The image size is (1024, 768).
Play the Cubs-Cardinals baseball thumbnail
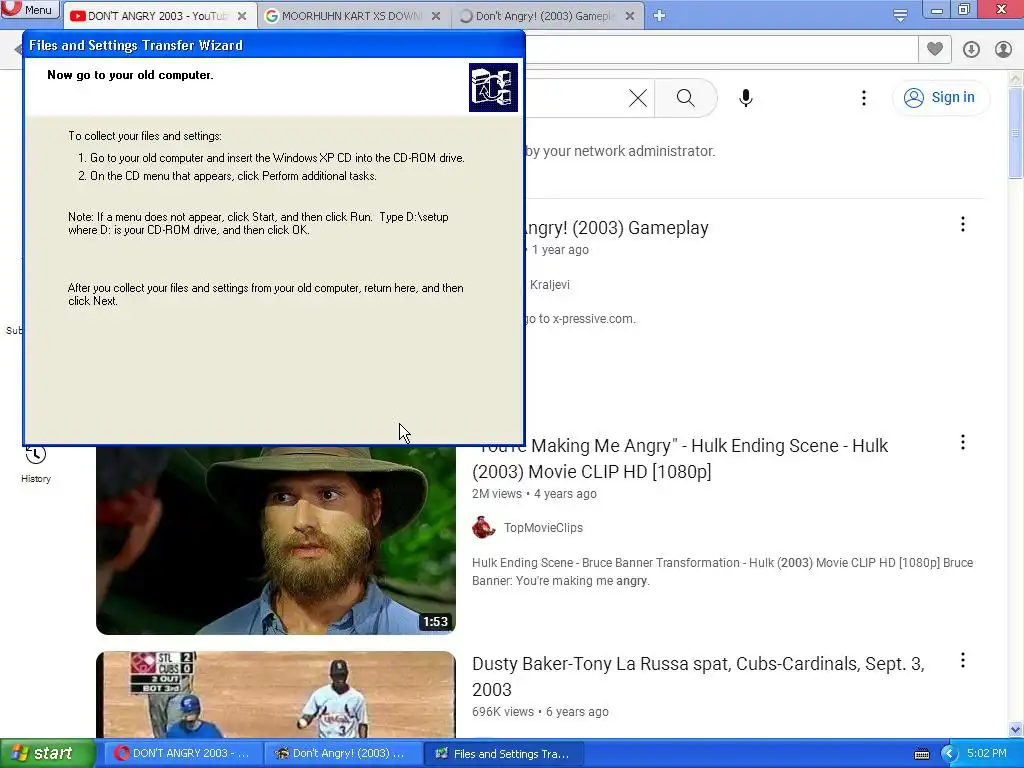click(x=276, y=694)
